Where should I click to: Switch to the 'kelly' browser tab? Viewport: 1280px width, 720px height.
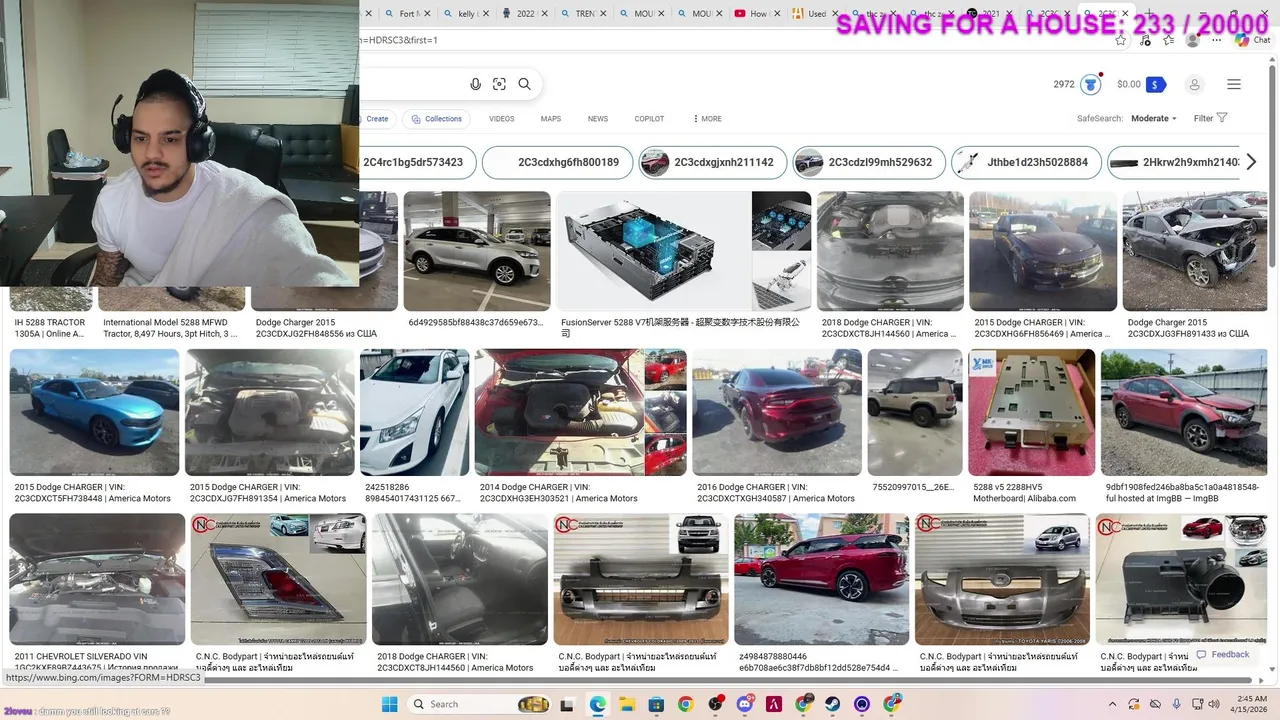tap(465, 14)
